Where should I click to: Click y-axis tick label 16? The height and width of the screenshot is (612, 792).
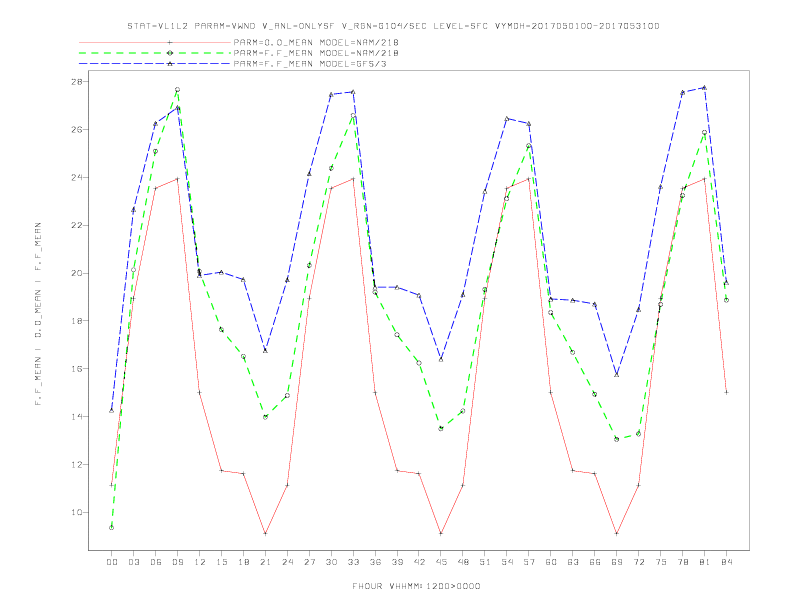pos(79,369)
